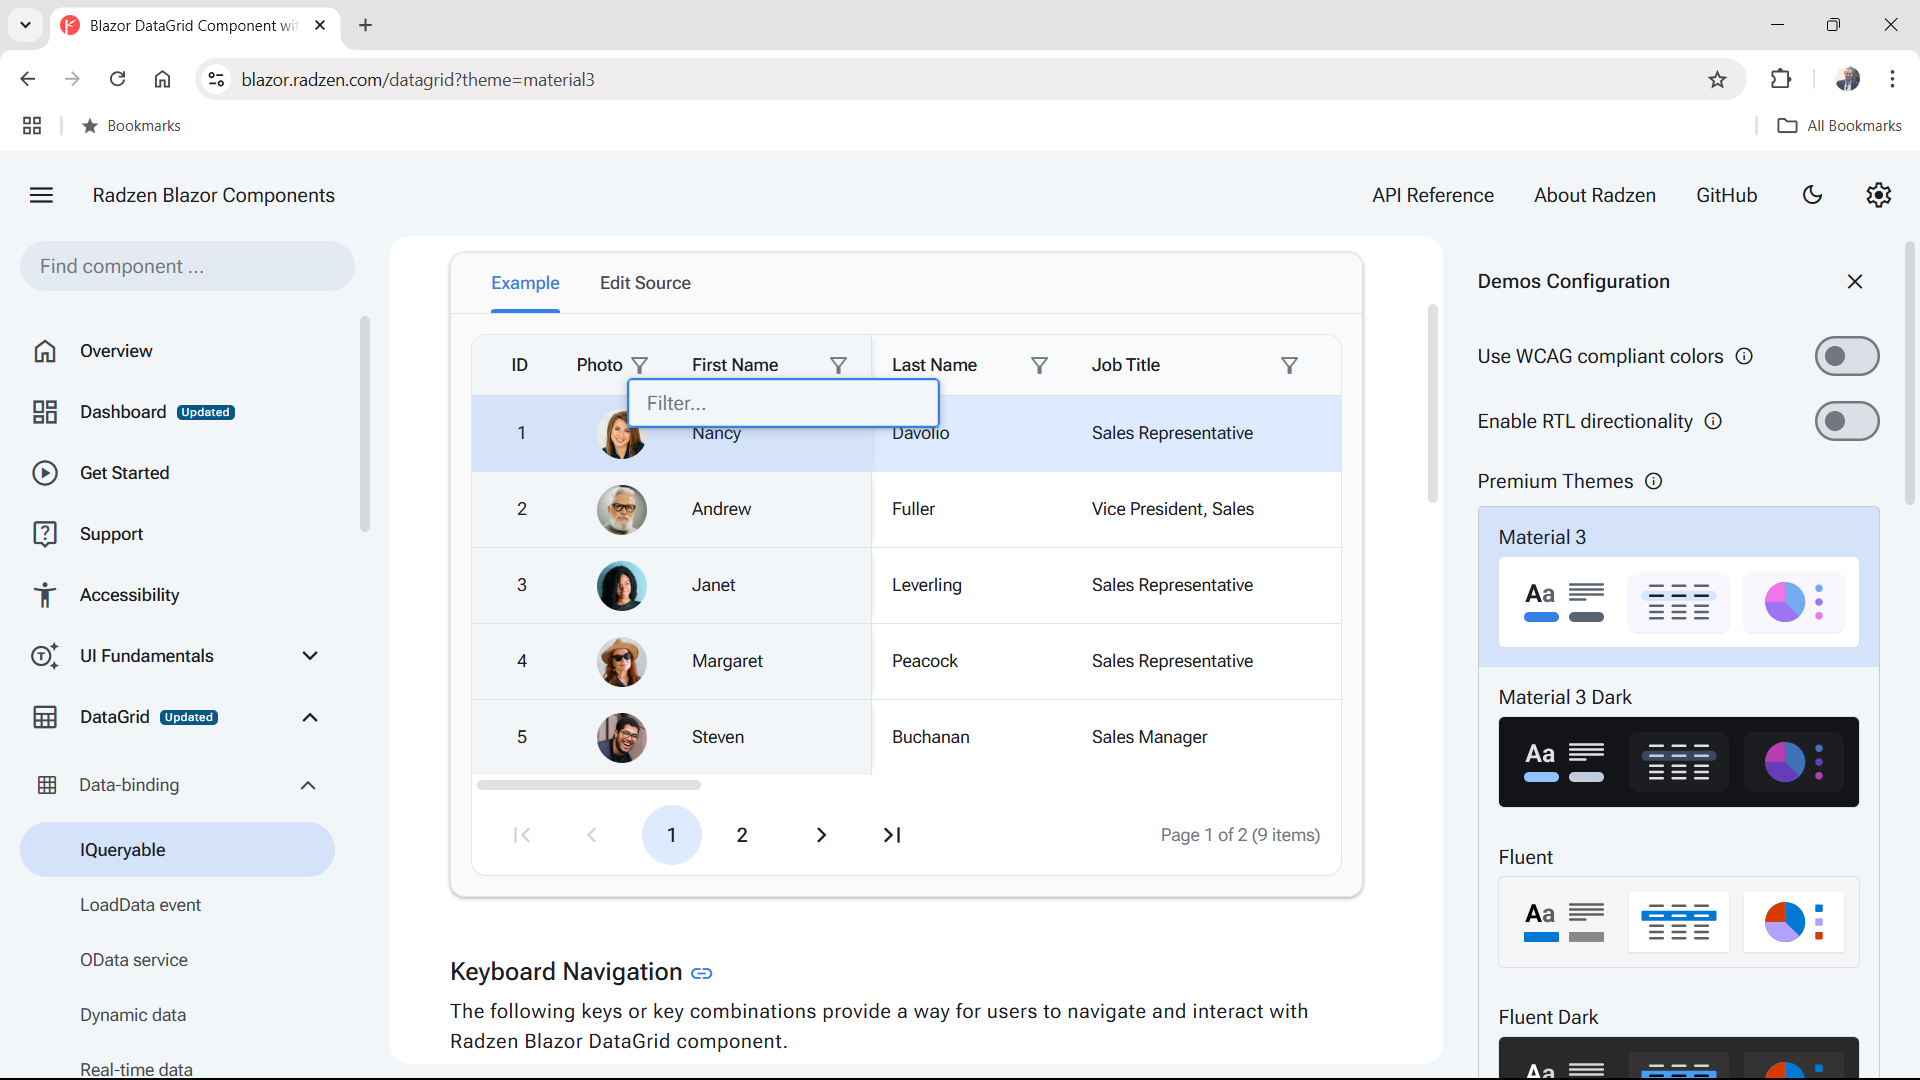Image resolution: width=1920 pixels, height=1080 pixels.
Task: Collapse the DataGrid section chevron
Action: click(310, 717)
